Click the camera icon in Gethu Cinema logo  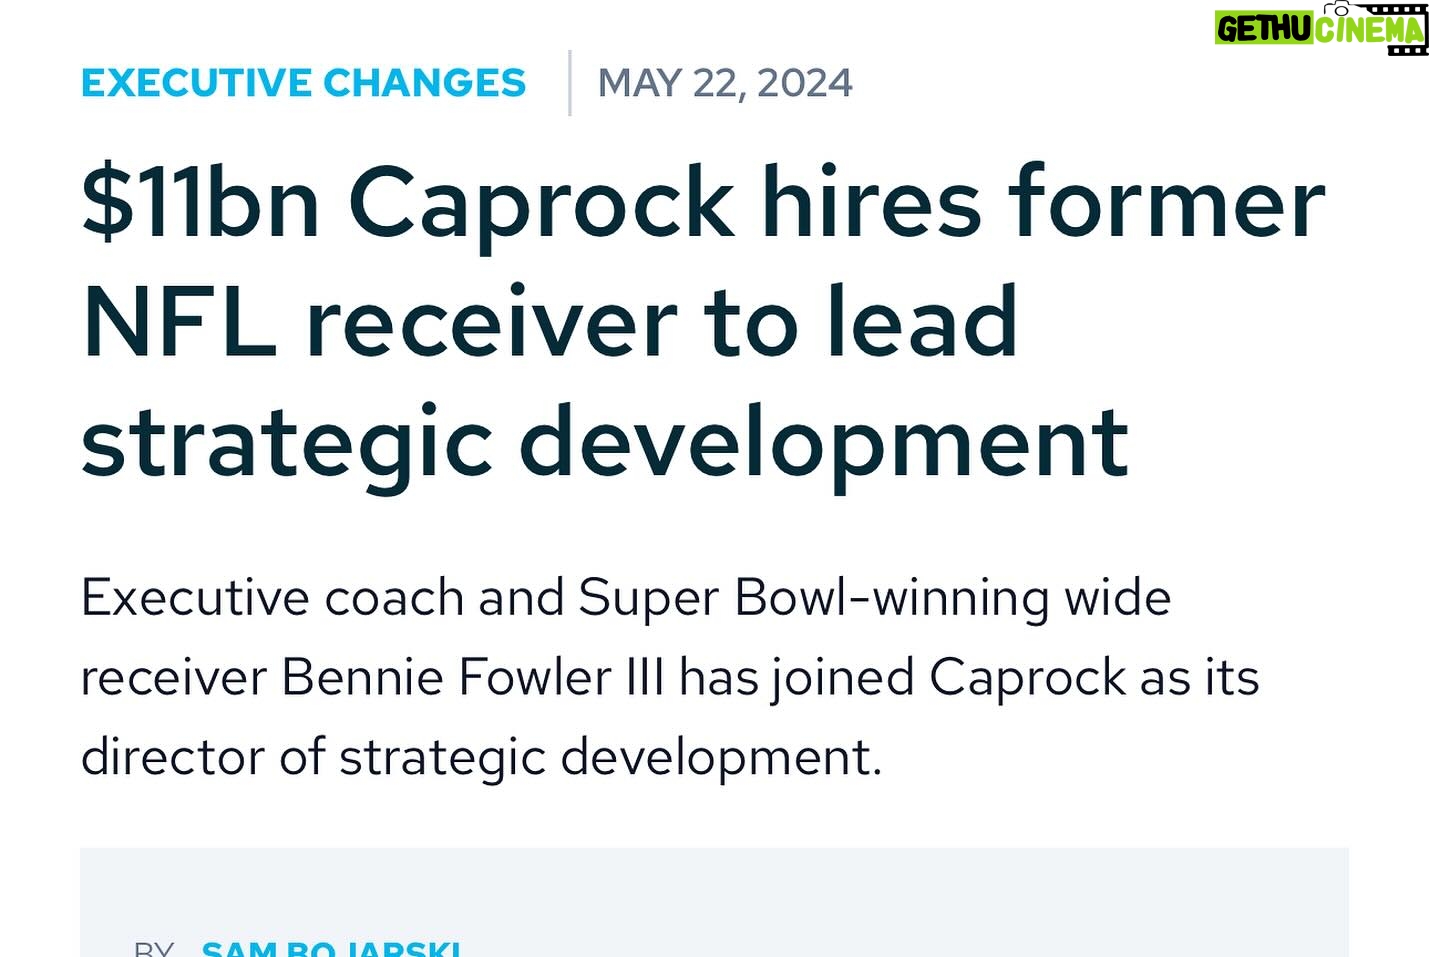click(1337, 9)
